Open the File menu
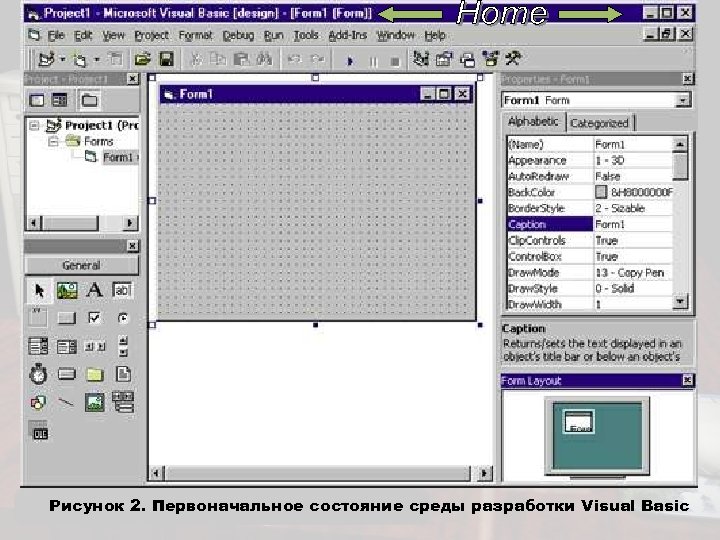Image resolution: width=720 pixels, height=540 pixels. coord(56,35)
